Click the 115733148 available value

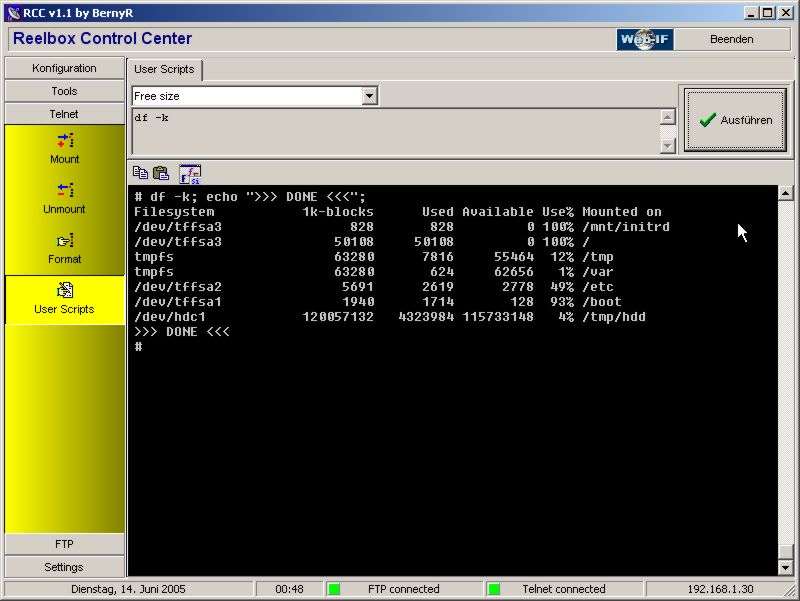coord(498,317)
